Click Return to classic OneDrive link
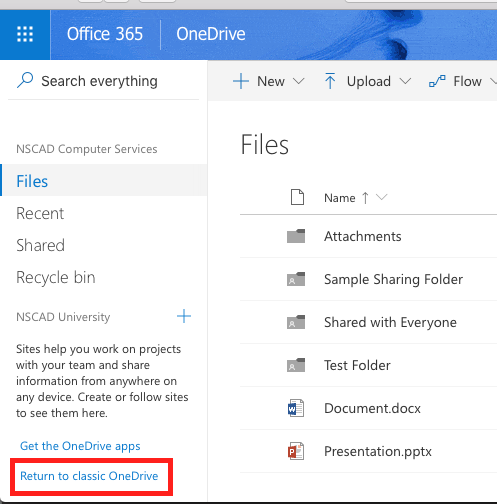Screen dimensions: 497x504 point(89,476)
